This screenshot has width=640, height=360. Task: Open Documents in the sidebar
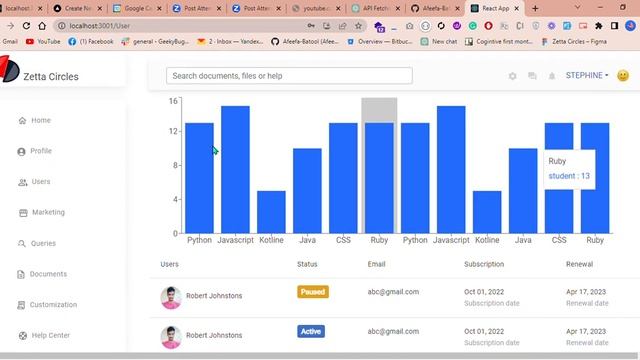click(x=42, y=274)
